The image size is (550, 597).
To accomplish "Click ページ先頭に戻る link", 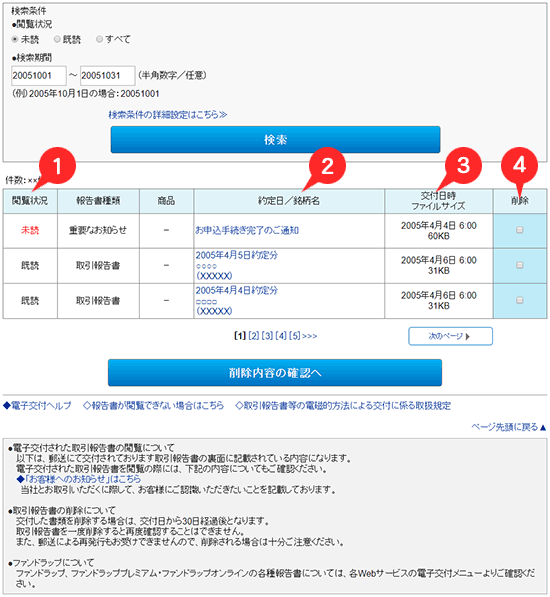I will [509, 427].
